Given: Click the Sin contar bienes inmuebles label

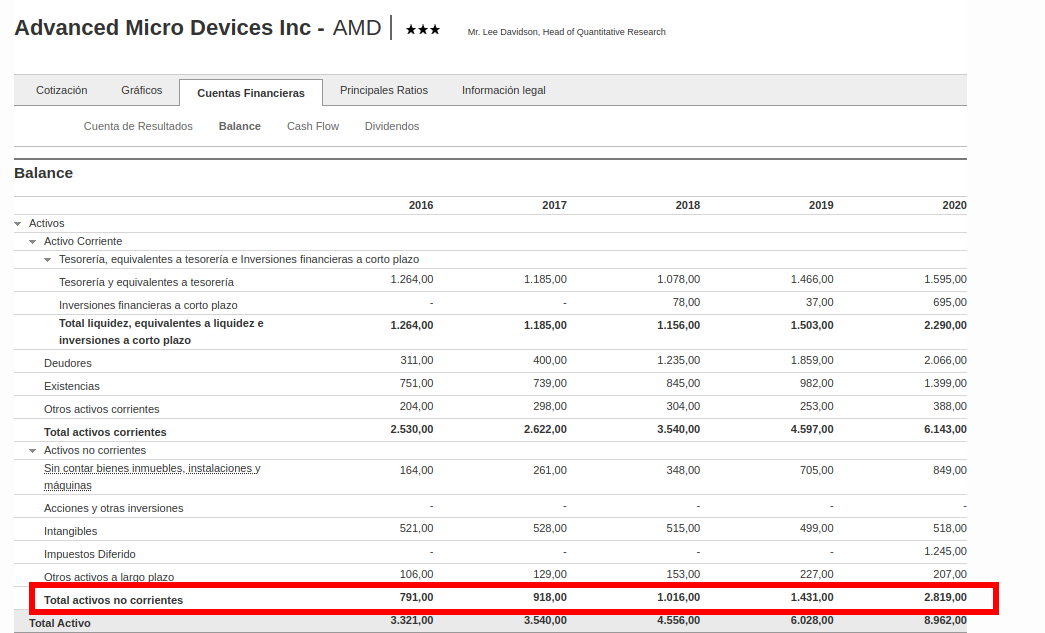Looking at the screenshot, I should 152,468.
